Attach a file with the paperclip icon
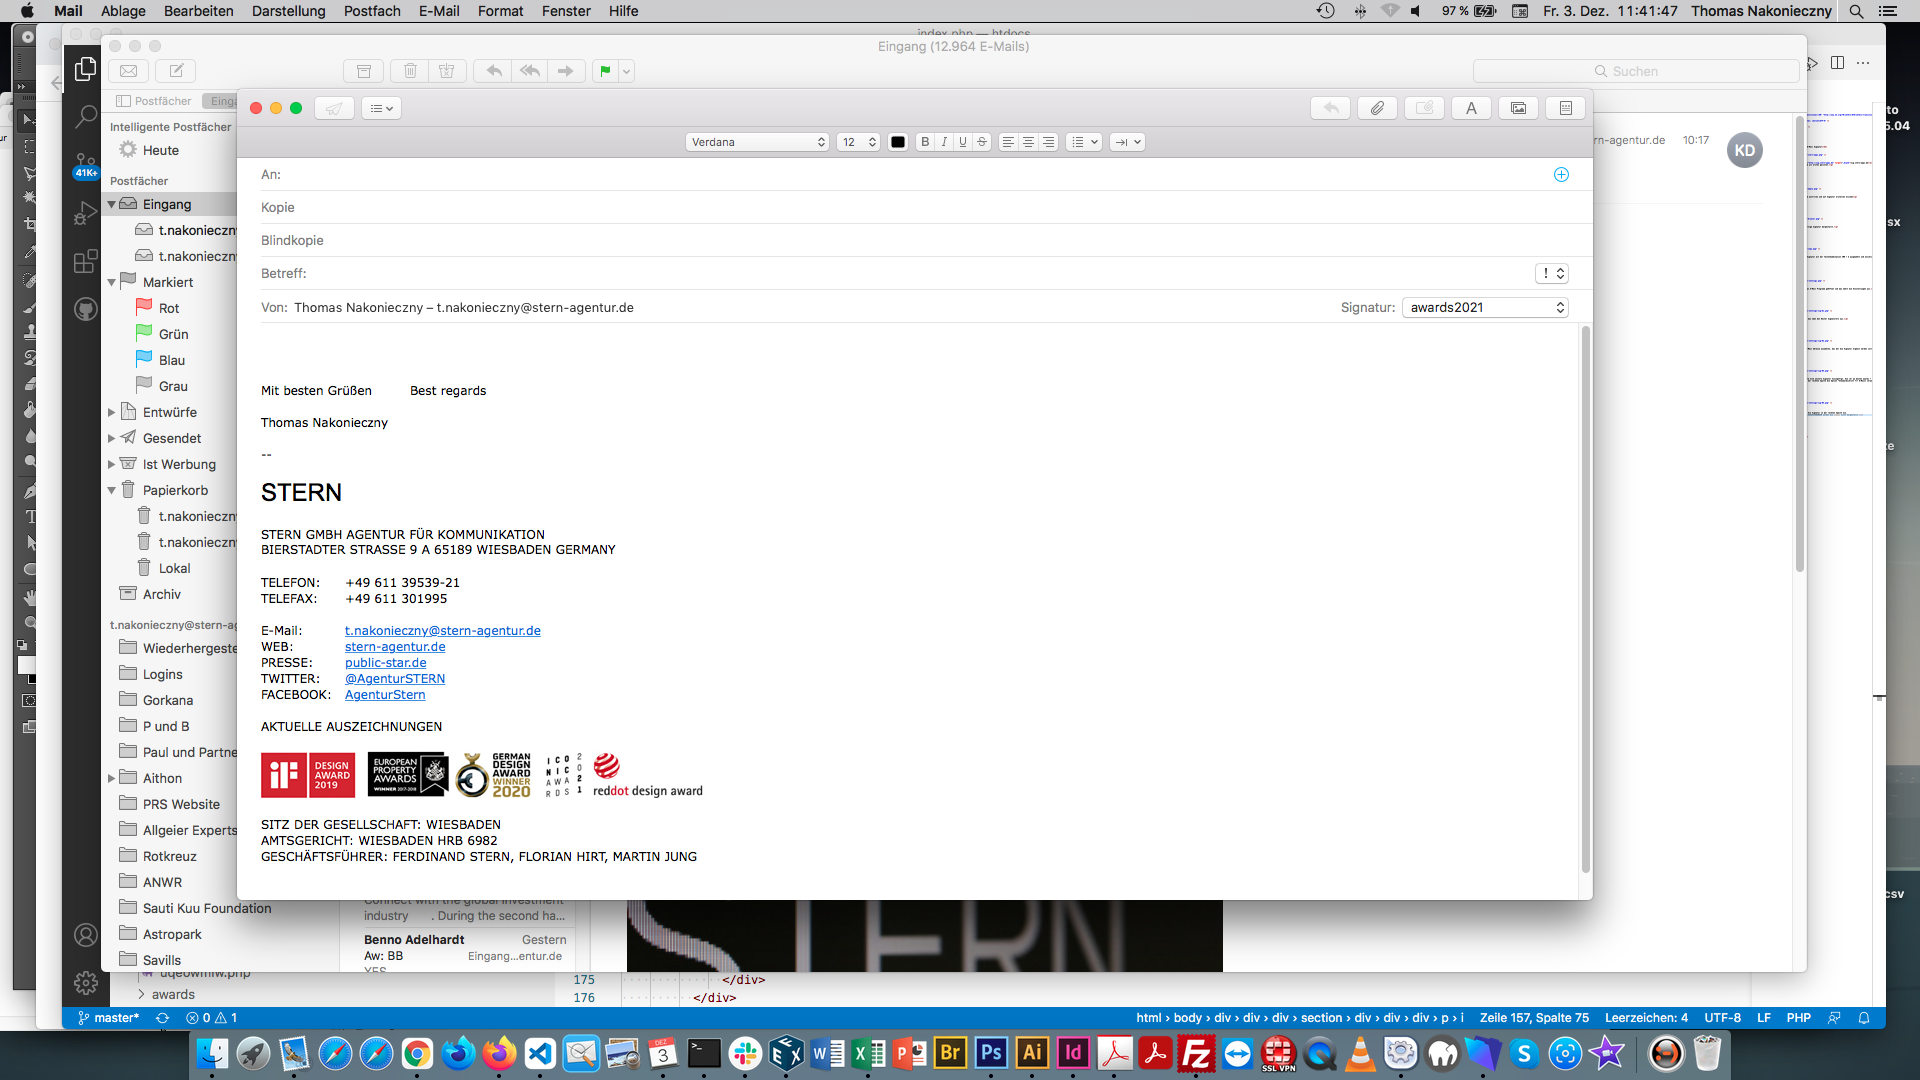Viewport: 1920px width, 1080px height. [1377, 108]
